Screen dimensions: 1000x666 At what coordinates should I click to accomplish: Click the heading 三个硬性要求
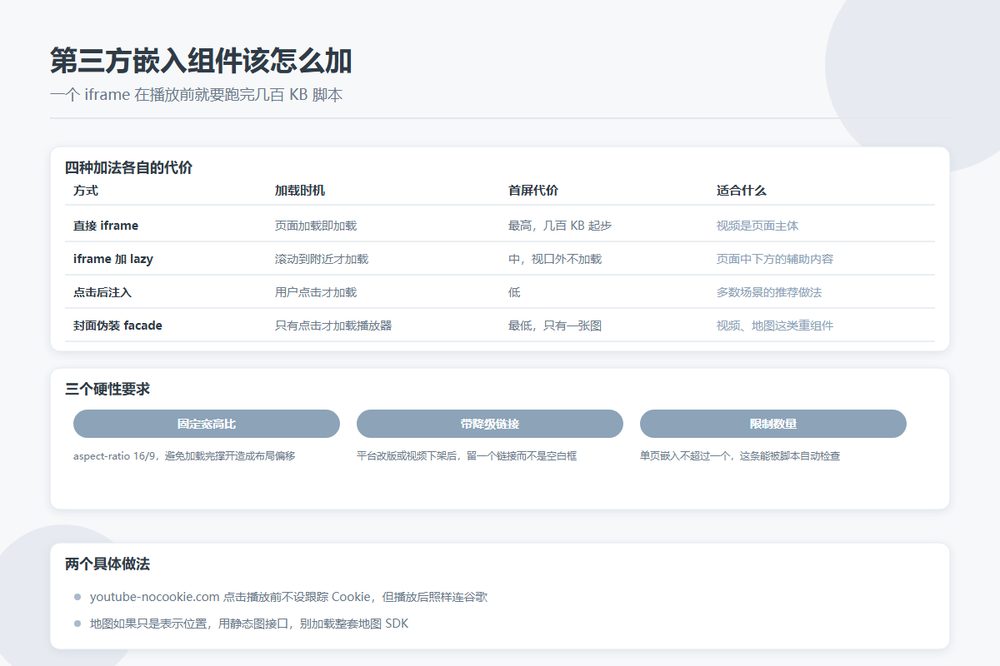click(x=107, y=389)
